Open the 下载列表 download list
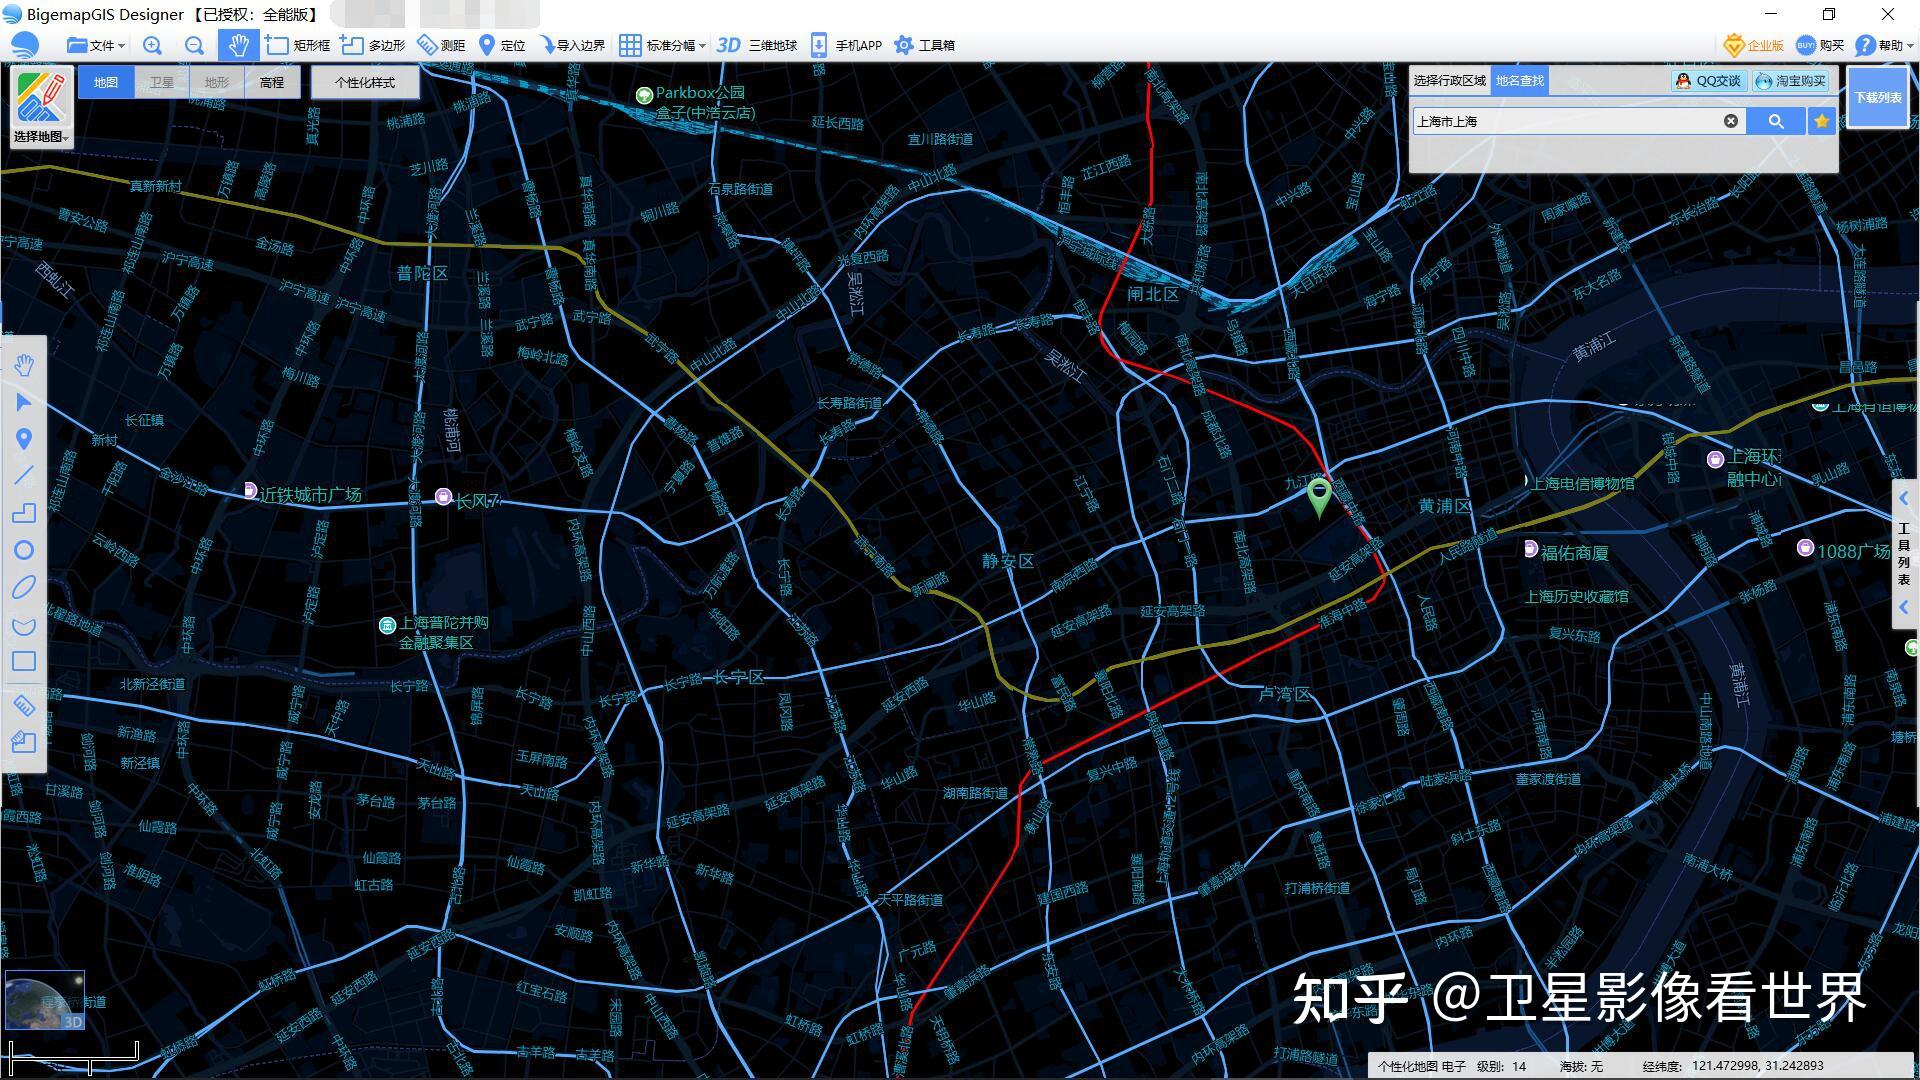 pos(1878,97)
